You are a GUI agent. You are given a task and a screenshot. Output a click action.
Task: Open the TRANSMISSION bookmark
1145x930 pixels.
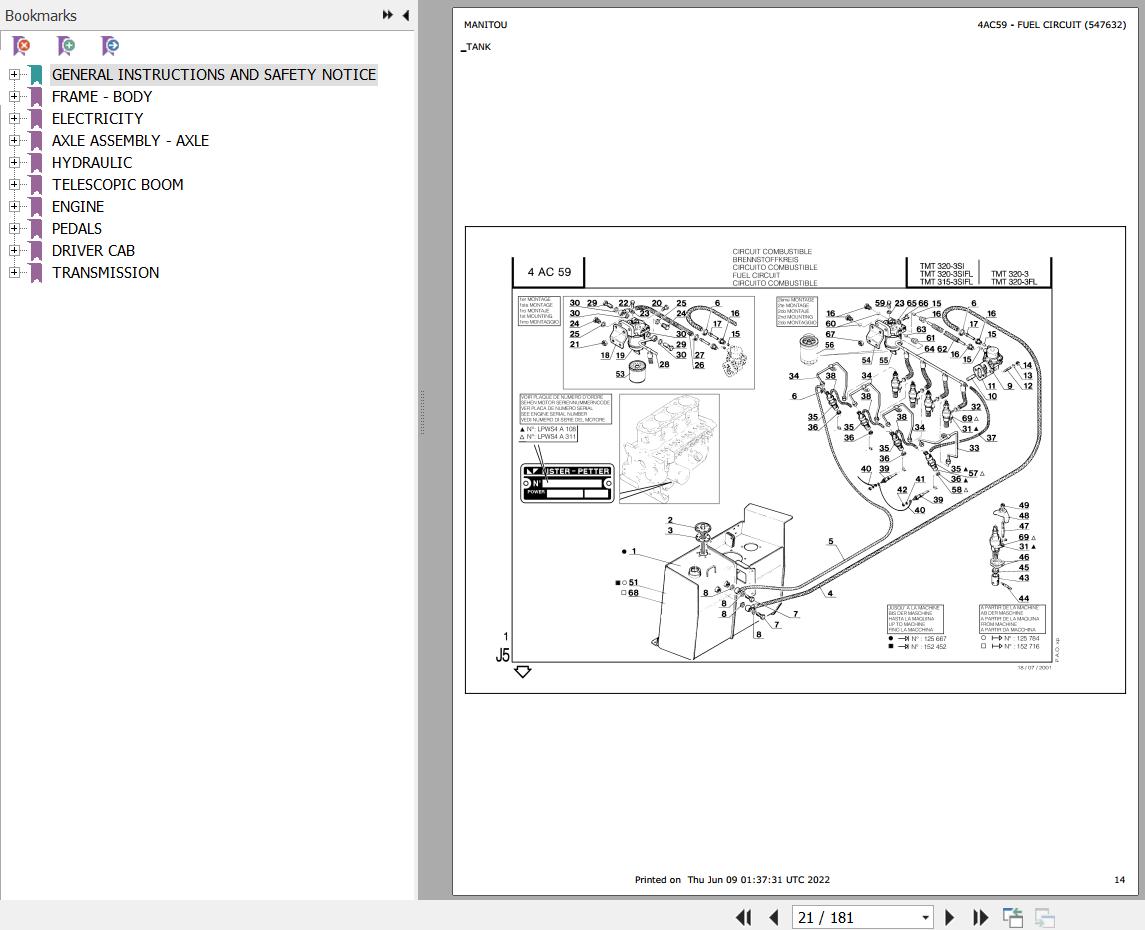point(105,272)
